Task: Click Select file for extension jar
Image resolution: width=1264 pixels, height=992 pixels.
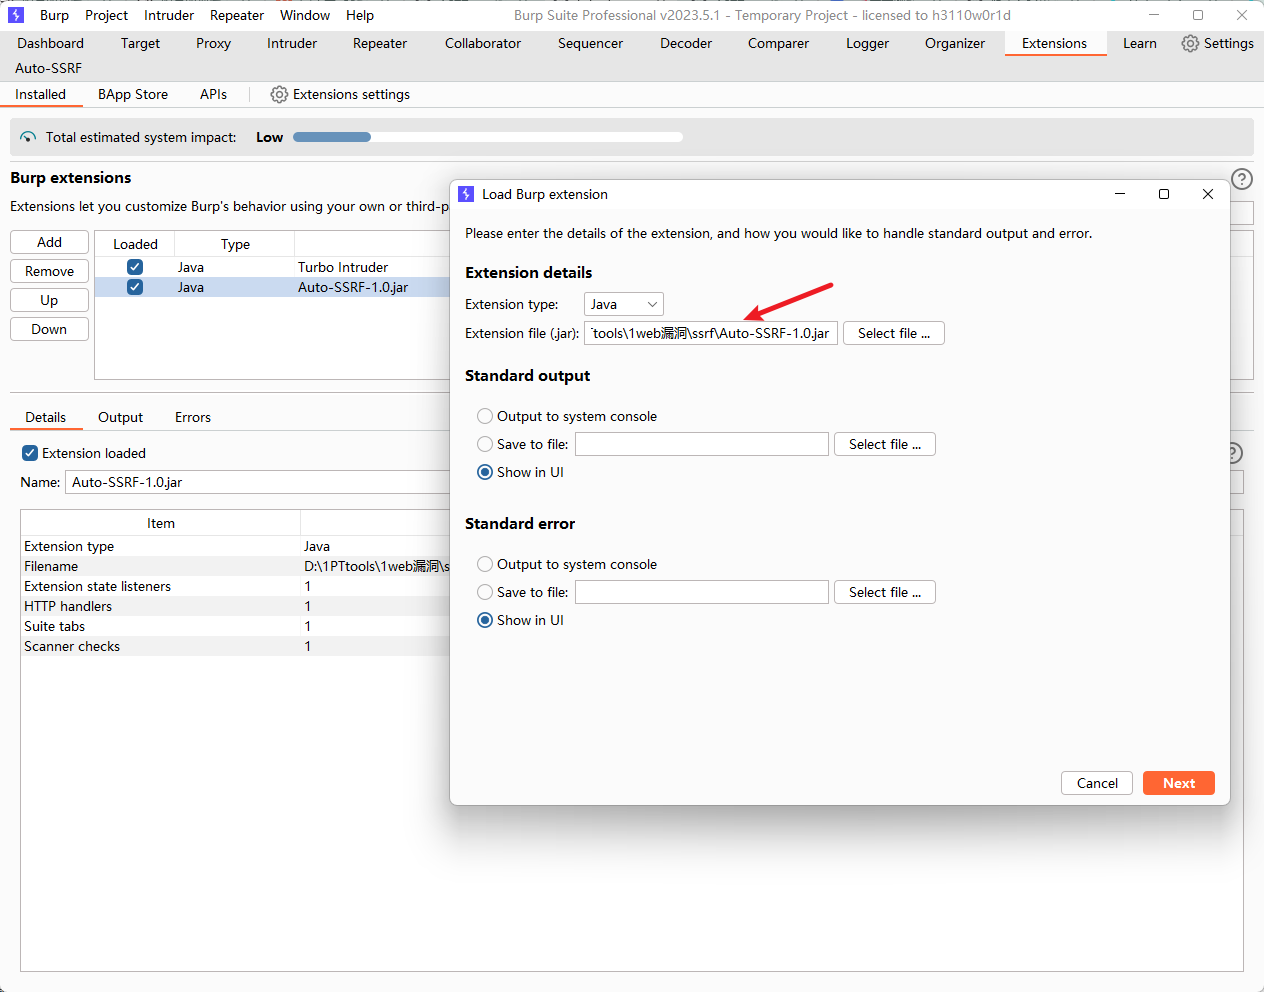Action: 894,333
